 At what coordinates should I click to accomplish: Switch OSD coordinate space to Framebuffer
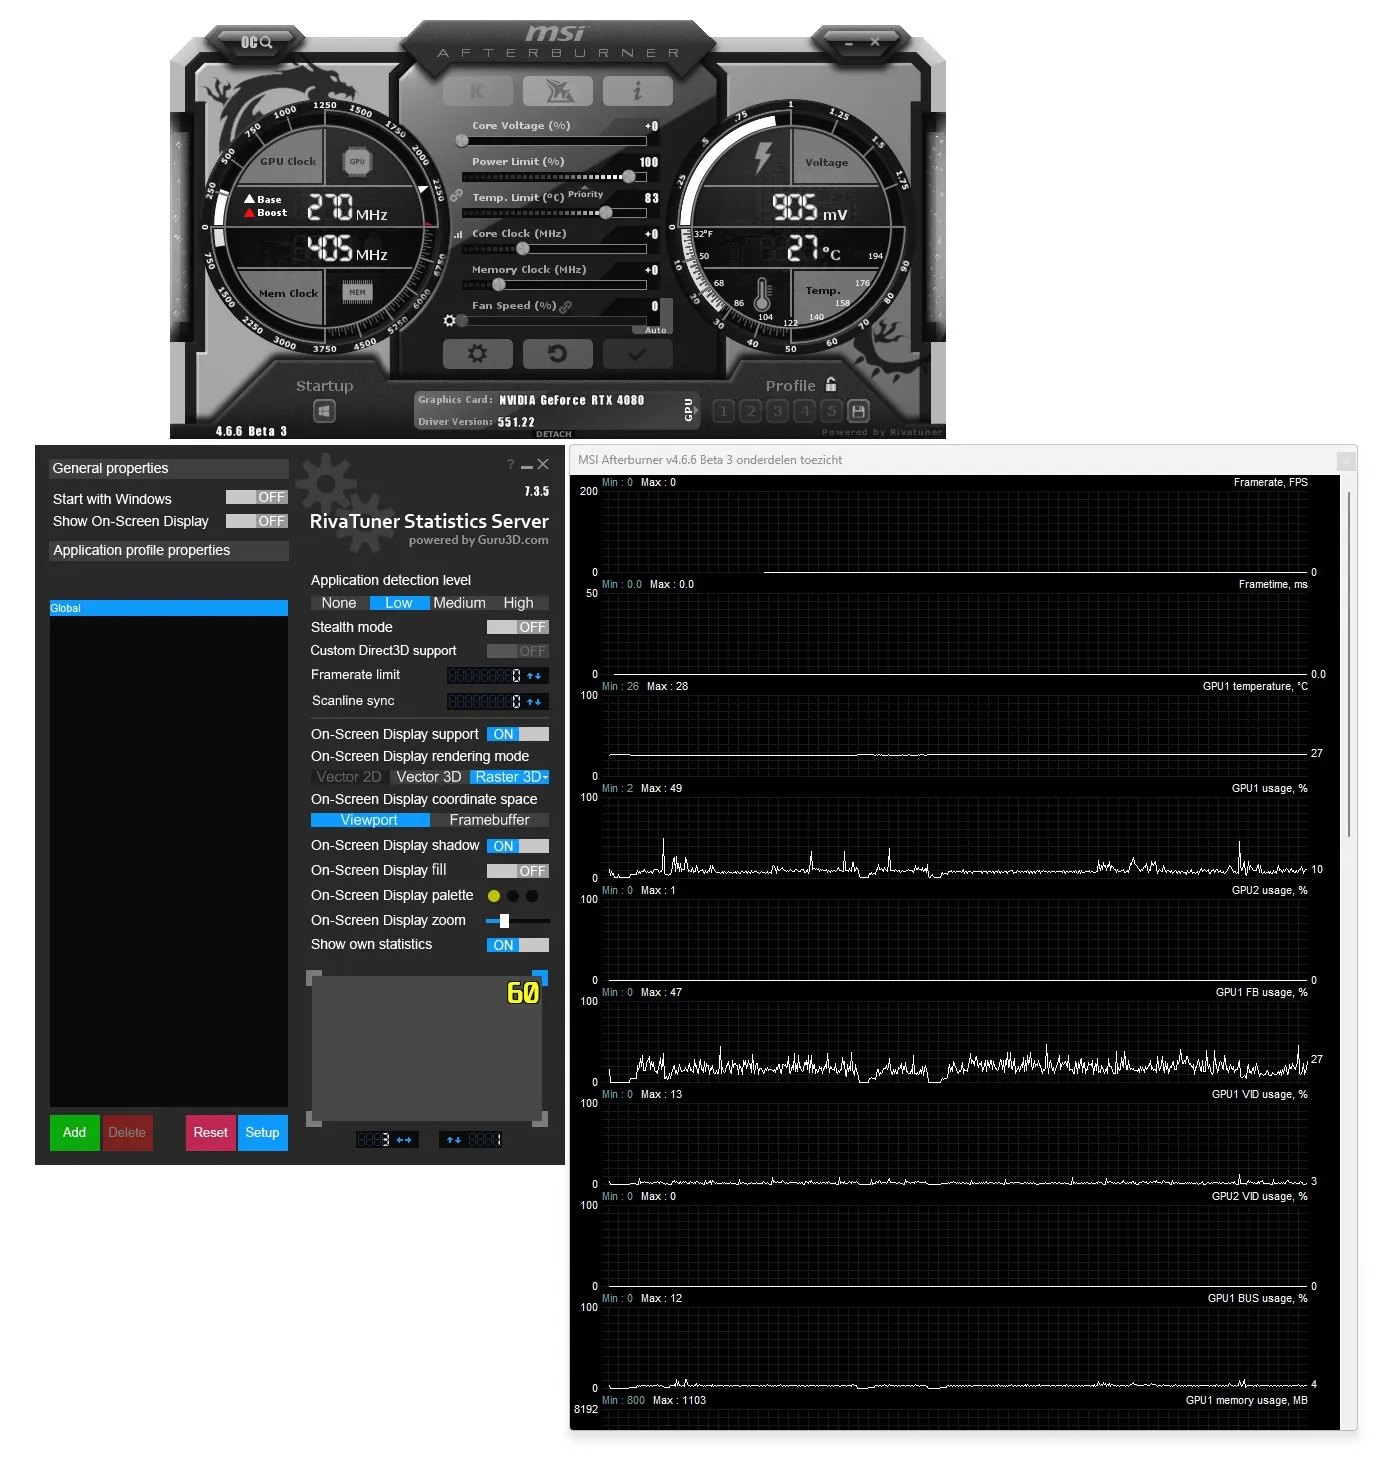coord(490,820)
